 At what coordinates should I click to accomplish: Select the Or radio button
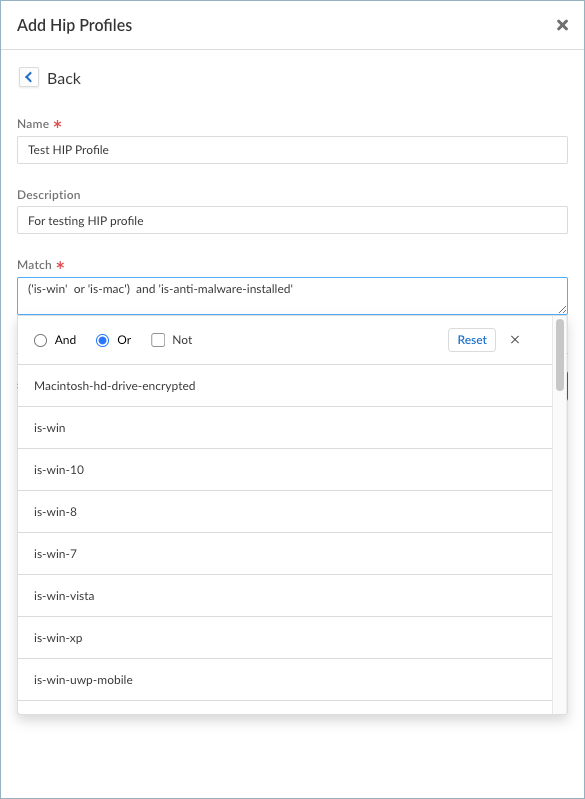tap(102, 340)
